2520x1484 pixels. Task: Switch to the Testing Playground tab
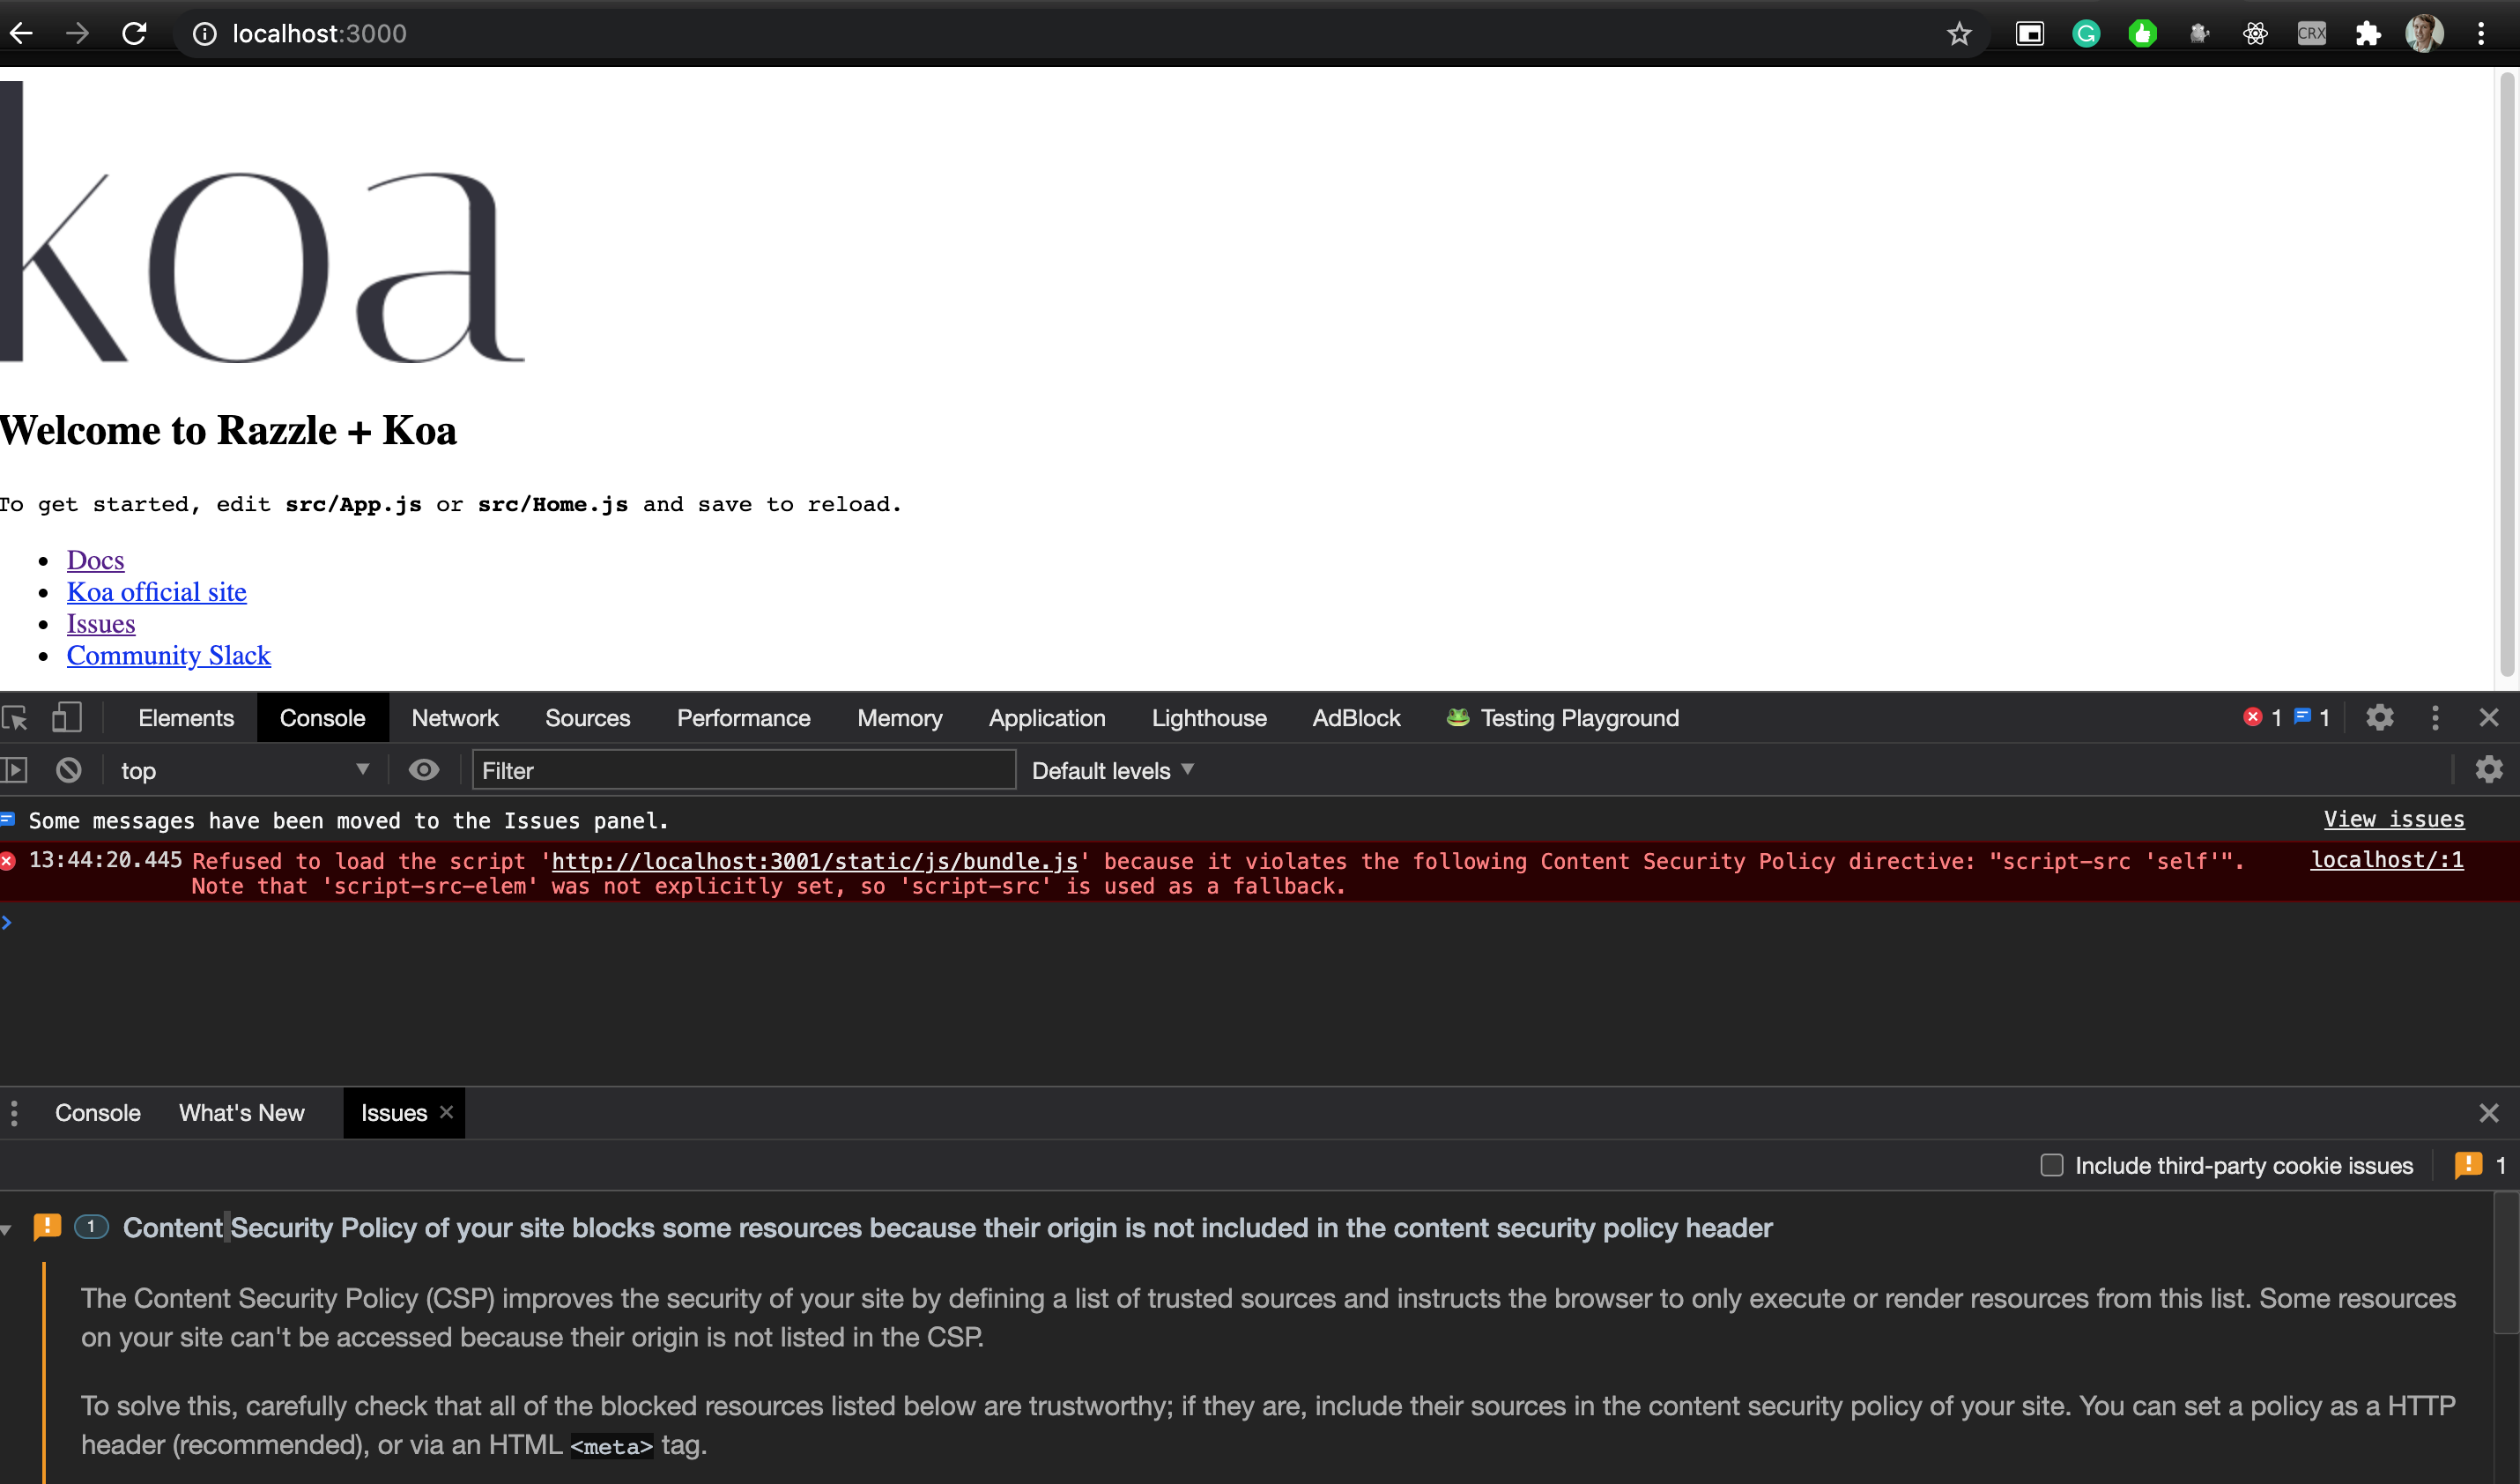pos(1563,718)
